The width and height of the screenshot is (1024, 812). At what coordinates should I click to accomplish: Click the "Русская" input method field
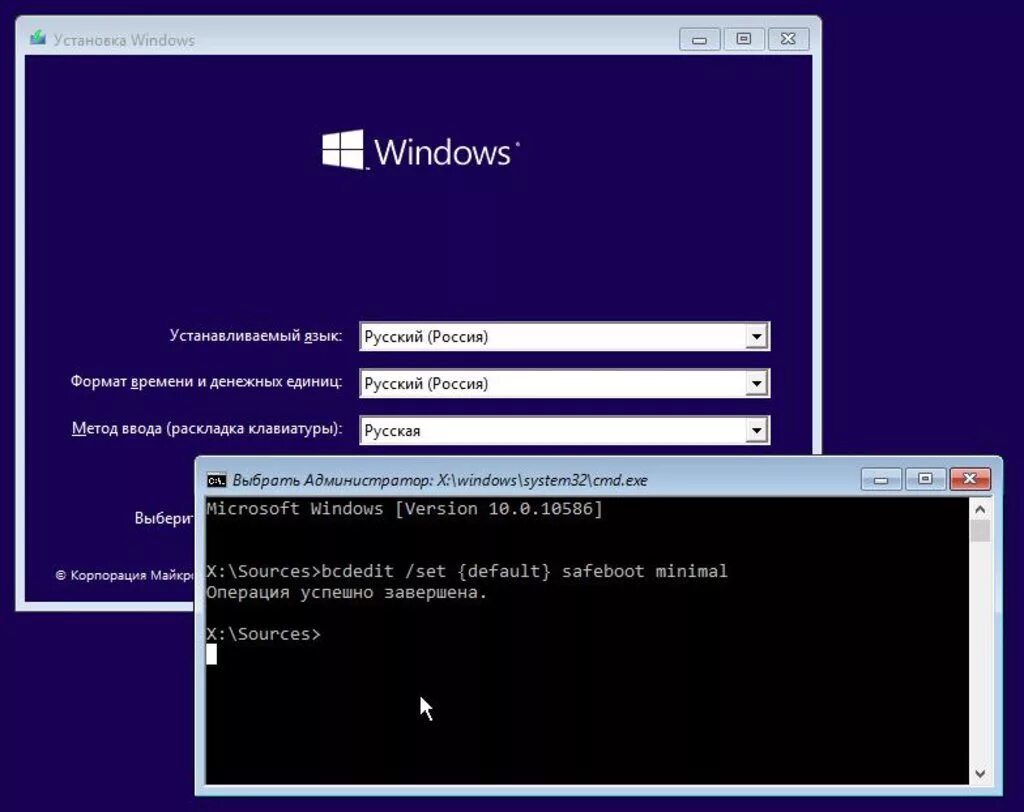click(x=564, y=430)
